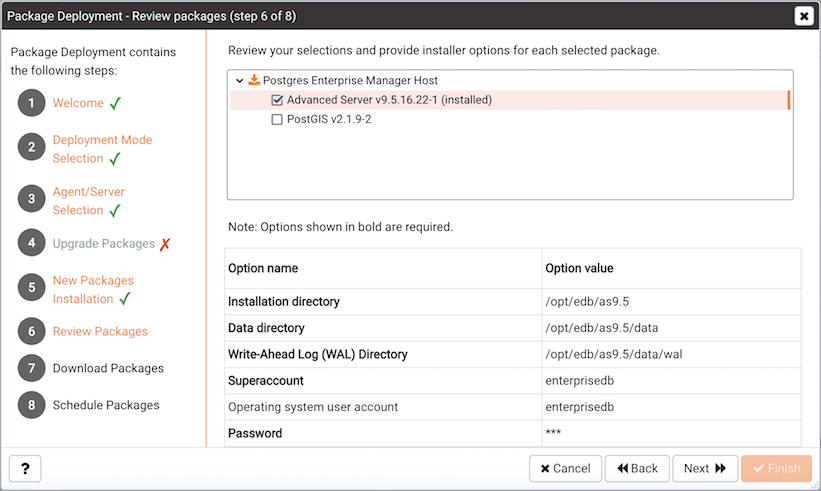
Task: Click the Installation directory option name
Action: [x=284, y=302]
